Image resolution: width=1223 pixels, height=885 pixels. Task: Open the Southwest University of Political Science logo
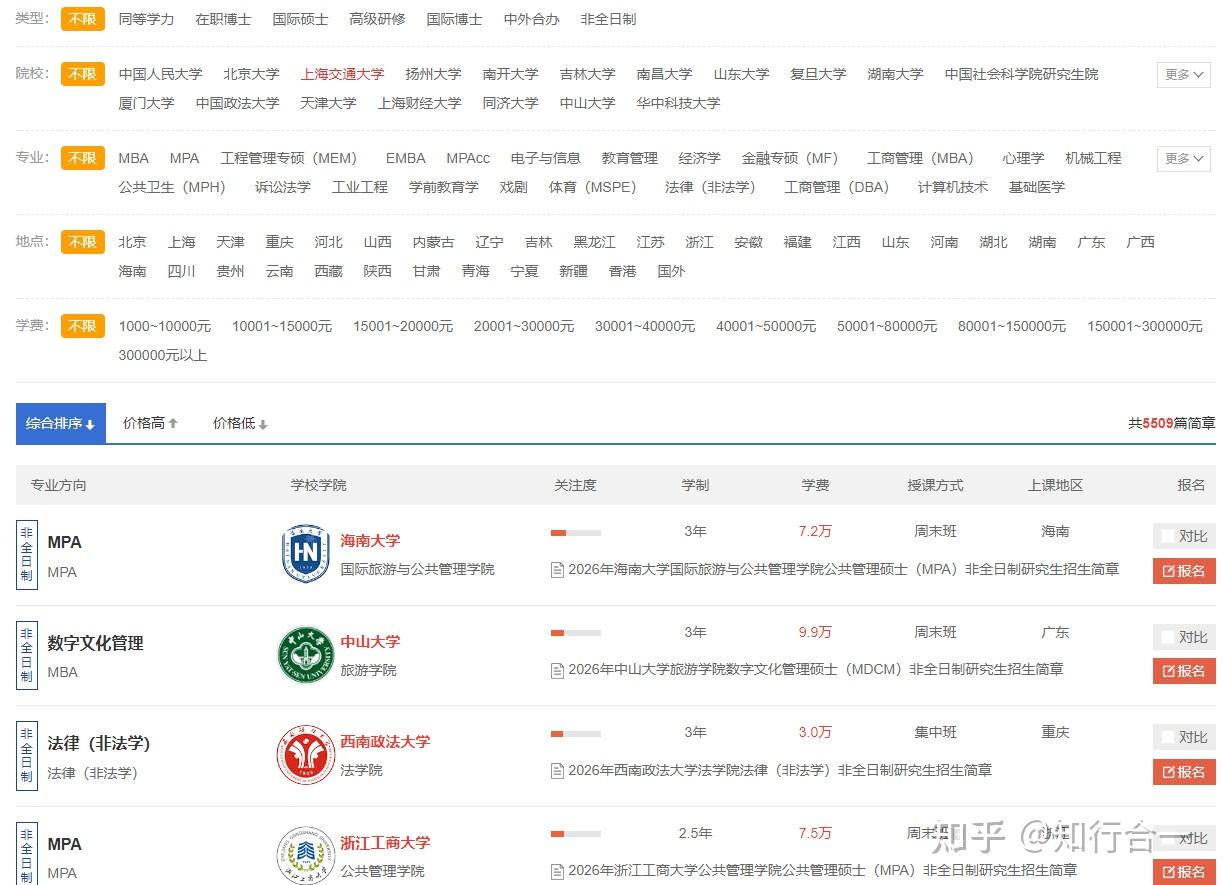coord(305,756)
